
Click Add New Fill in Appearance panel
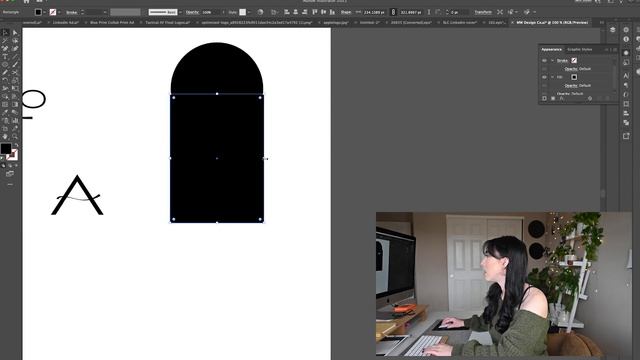pyautogui.click(x=553, y=98)
